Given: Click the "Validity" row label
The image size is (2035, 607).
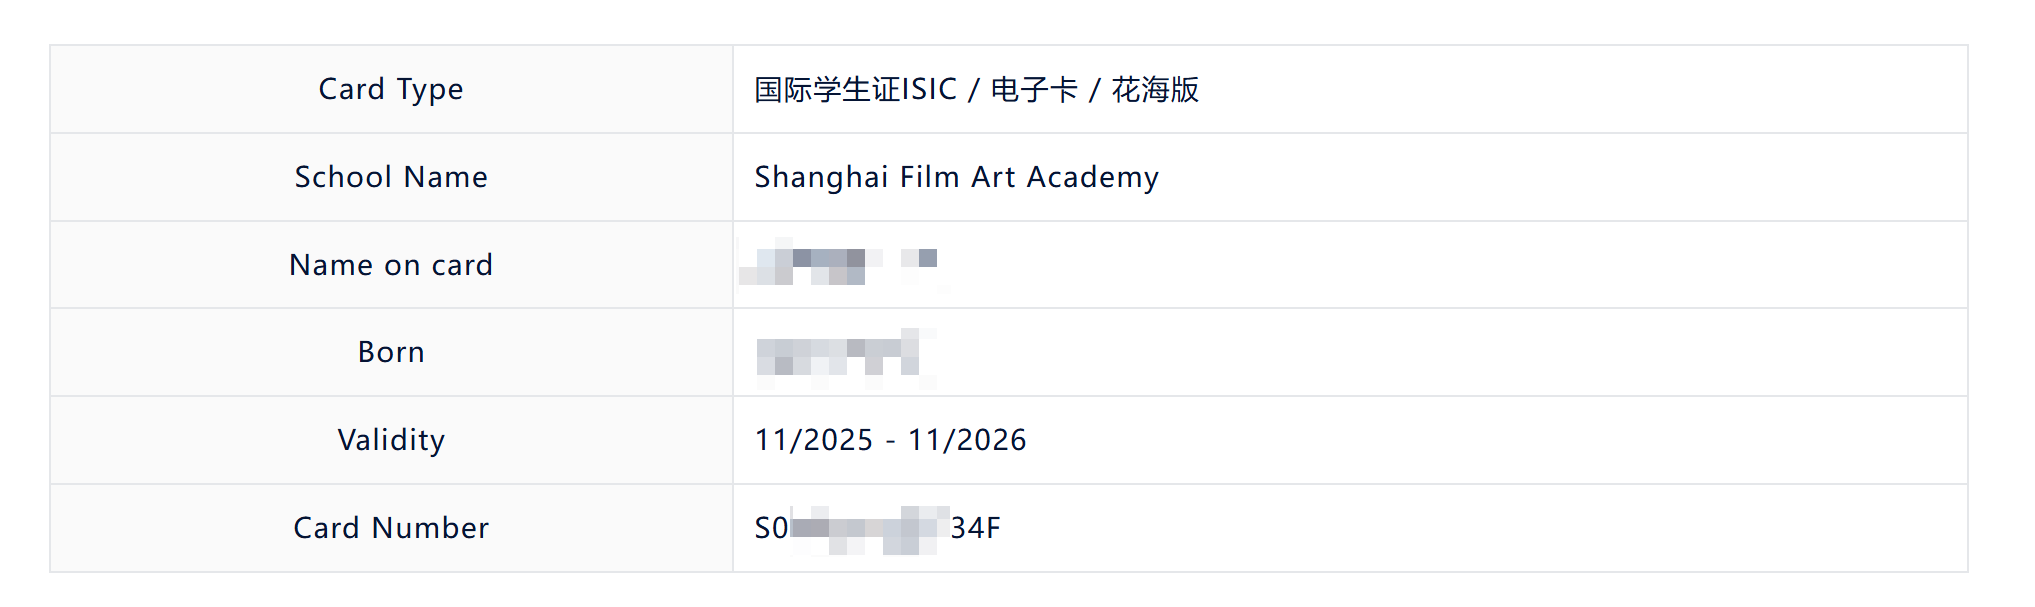Looking at the screenshot, I should coord(391,440).
